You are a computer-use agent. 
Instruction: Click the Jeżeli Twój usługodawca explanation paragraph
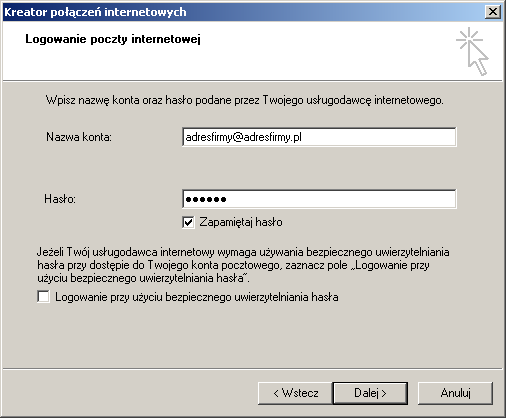tap(243, 265)
